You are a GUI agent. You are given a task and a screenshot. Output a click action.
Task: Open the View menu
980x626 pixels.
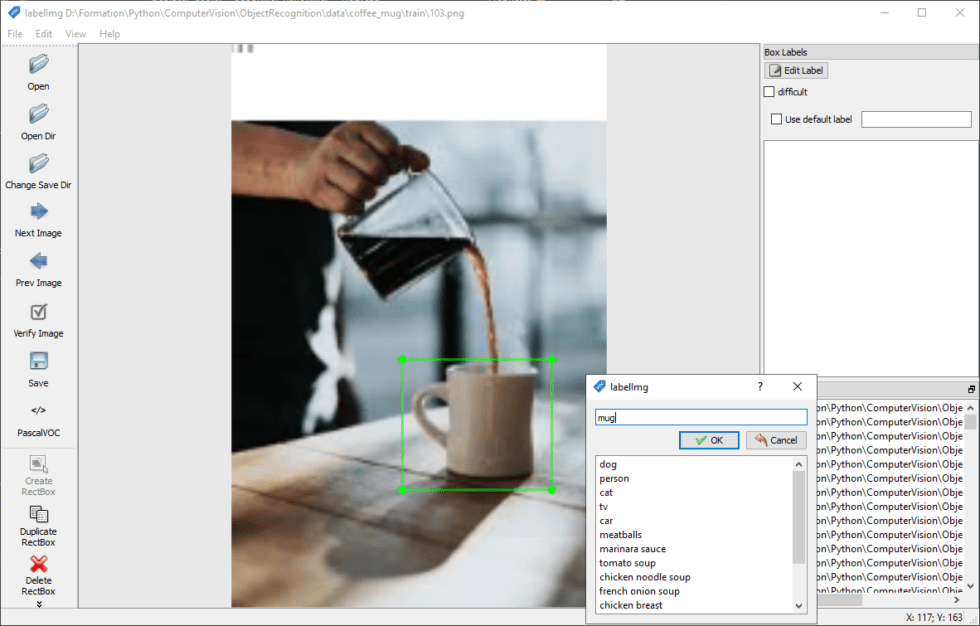click(x=76, y=34)
